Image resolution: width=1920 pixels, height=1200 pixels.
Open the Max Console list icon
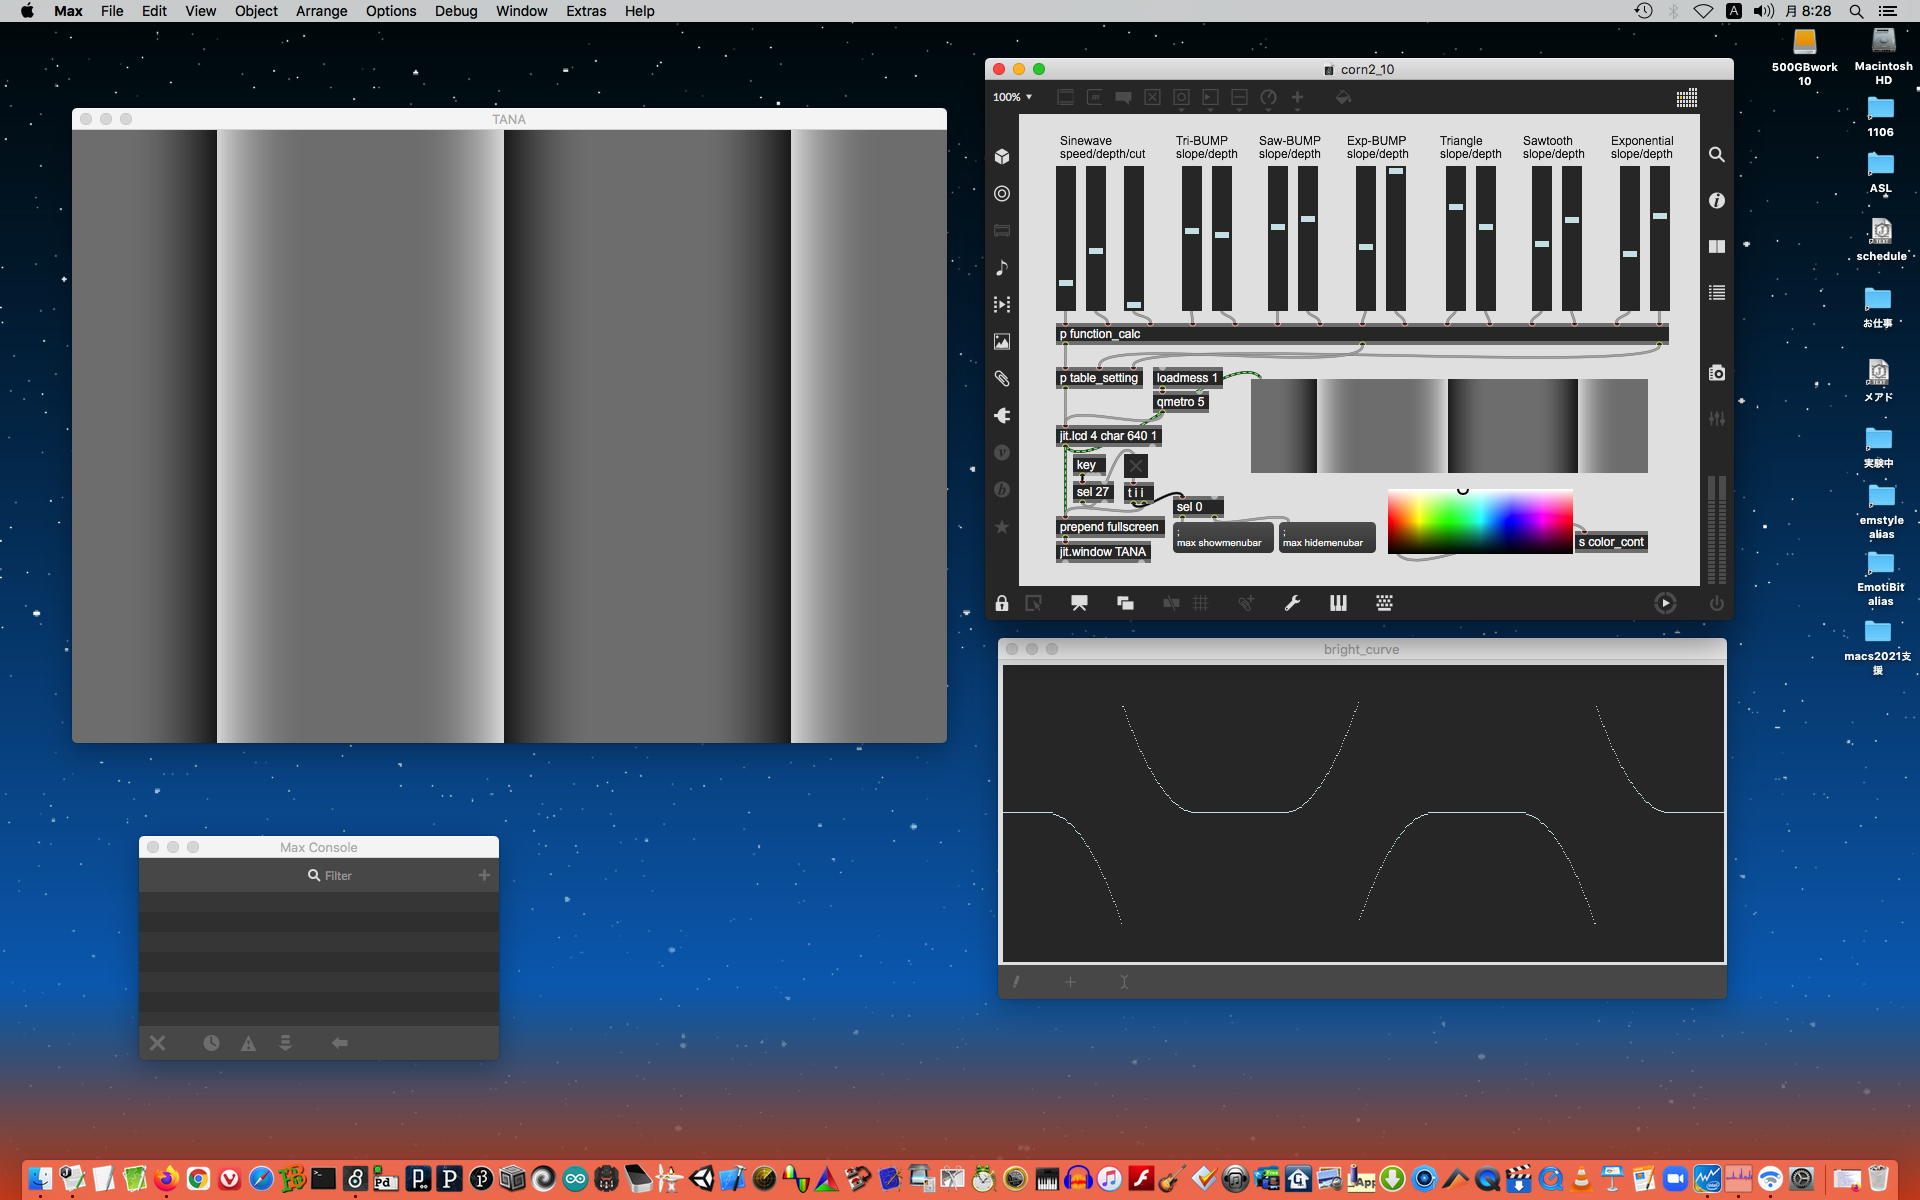coord(1717,293)
